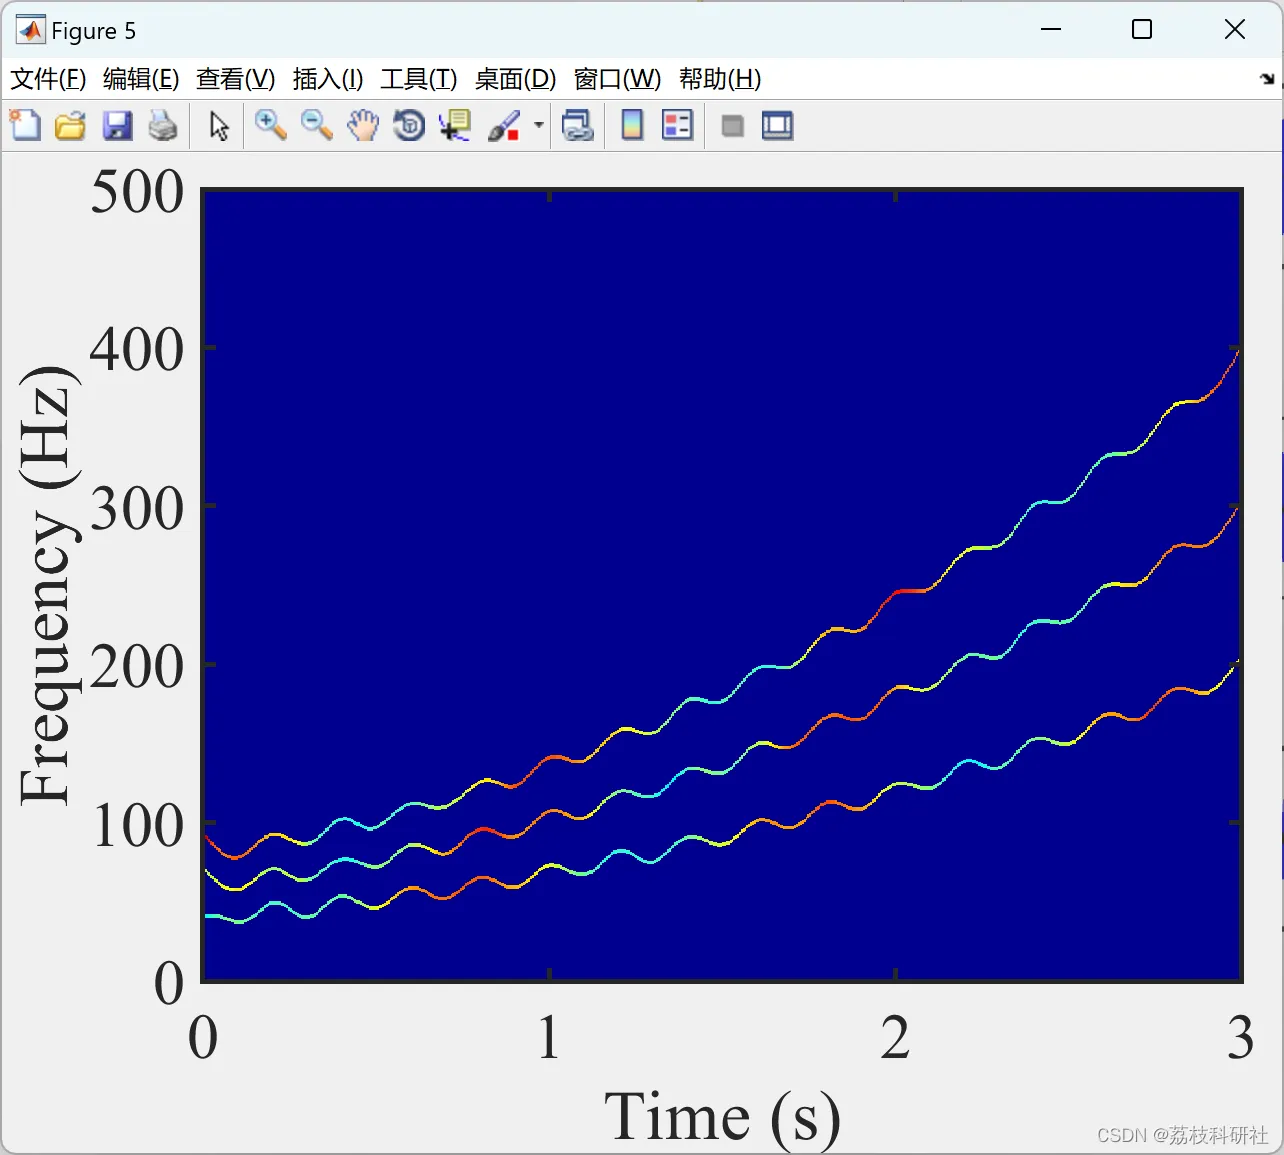The height and width of the screenshot is (1155, 1284).
Task: Select the Pan hand tool
Action: click(x=363, y=126)
